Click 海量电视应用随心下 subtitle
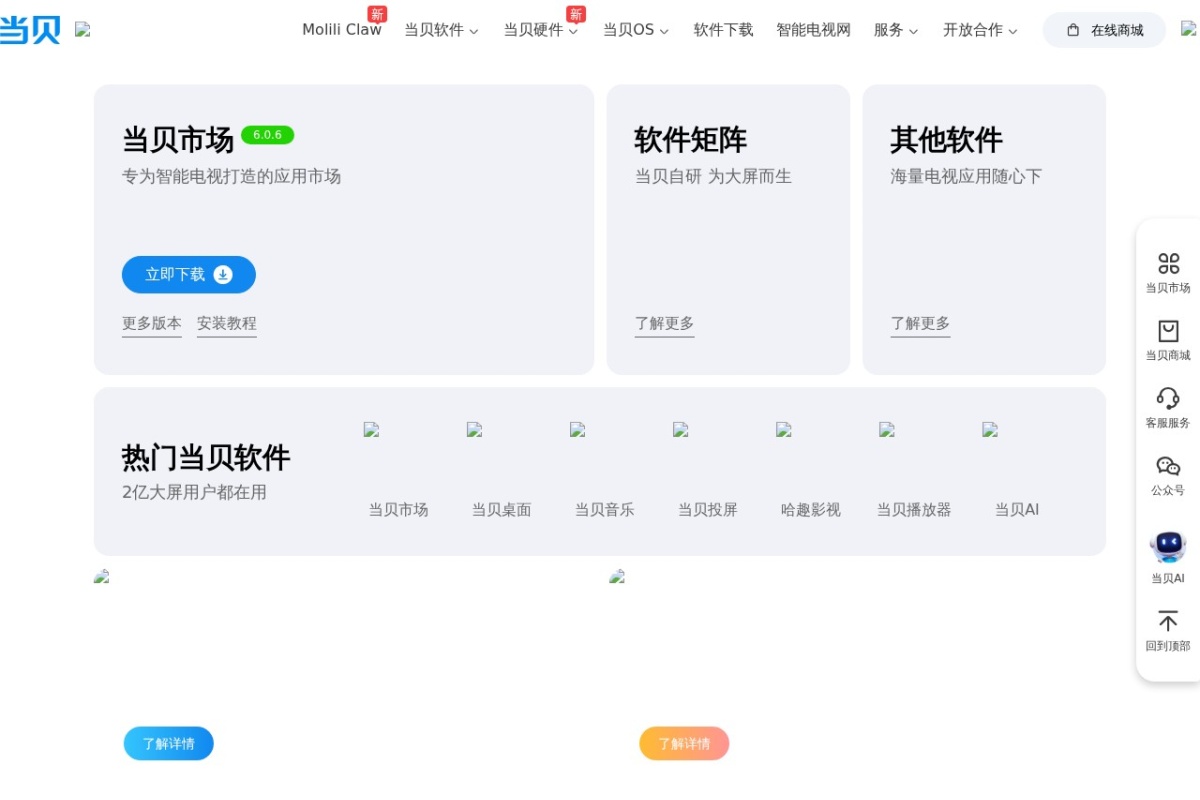The width and height of the screenshot is (1200, 800). [966, 177]
